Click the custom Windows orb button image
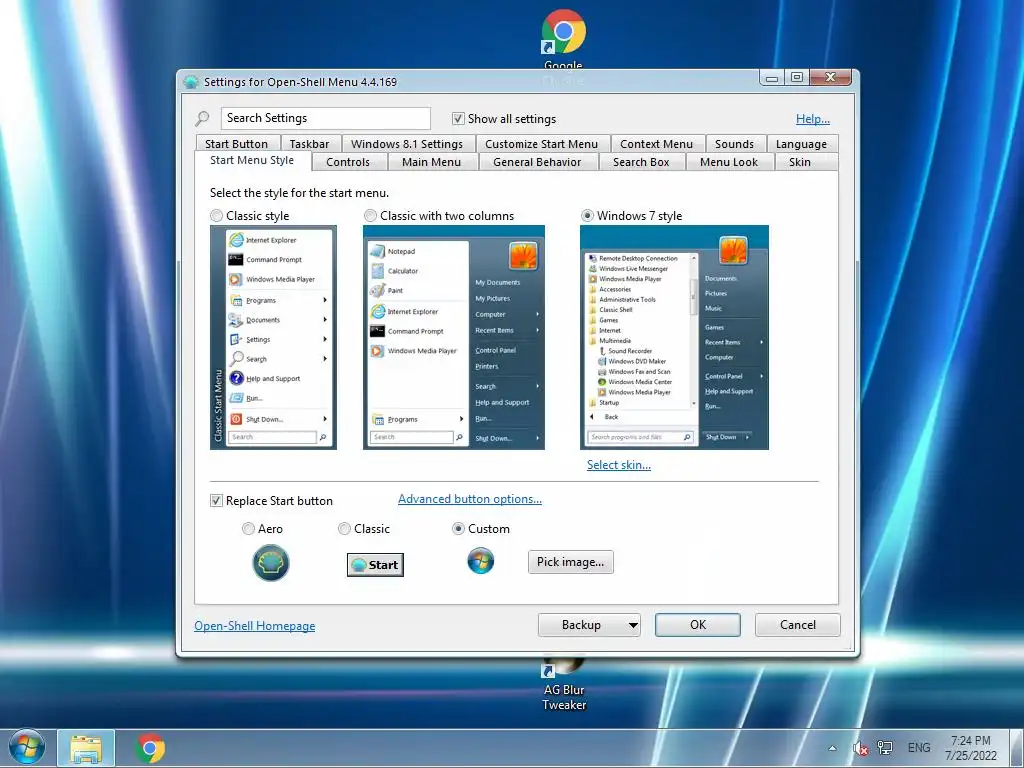Image resolution: width=1024 pixels, height=768 pixels. pos(481,561)
